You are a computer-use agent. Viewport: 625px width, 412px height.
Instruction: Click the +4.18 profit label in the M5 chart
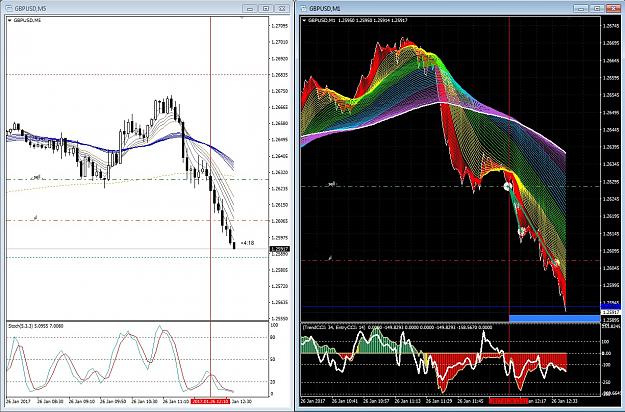tap(247, 243)
